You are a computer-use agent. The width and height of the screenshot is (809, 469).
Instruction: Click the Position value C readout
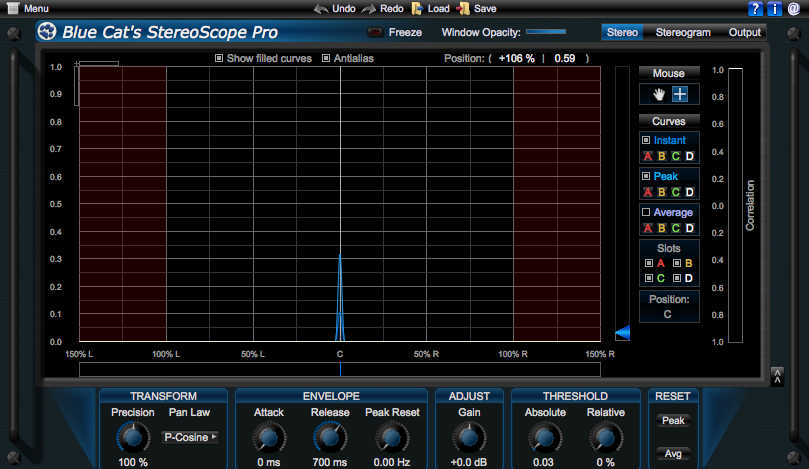tap(667, 314)
